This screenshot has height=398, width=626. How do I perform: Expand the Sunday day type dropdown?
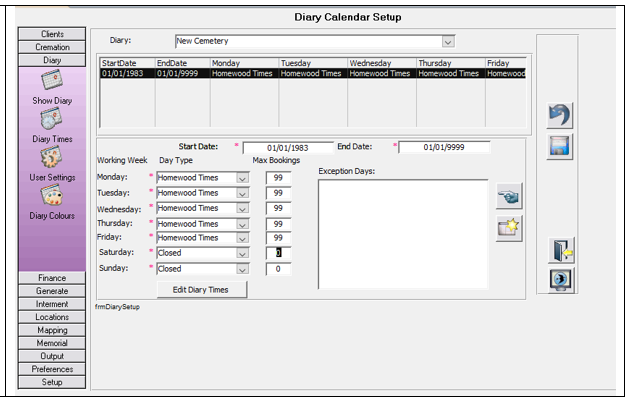242,269
